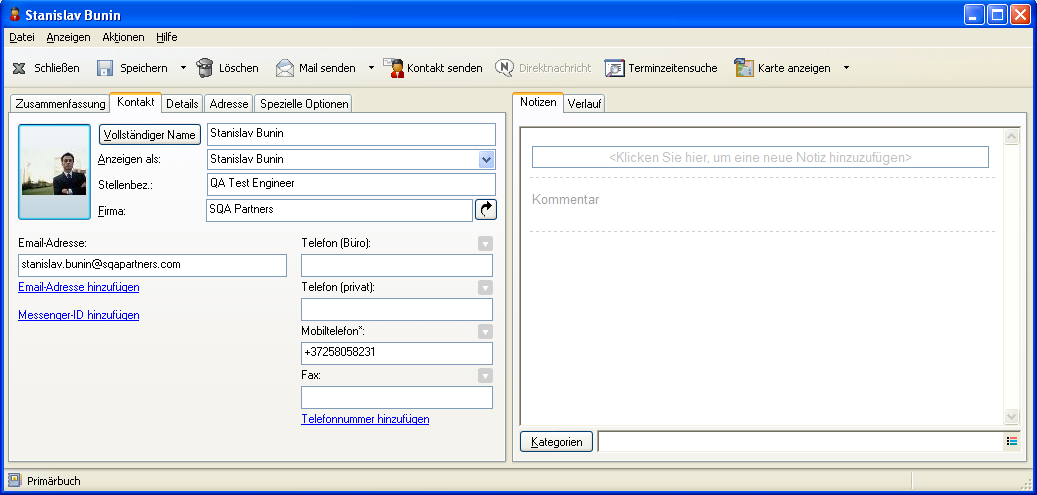The image size is (1037, 495).
Task: Expand the Mail senden dropdown arrow
Action: (x=371, y=68)
